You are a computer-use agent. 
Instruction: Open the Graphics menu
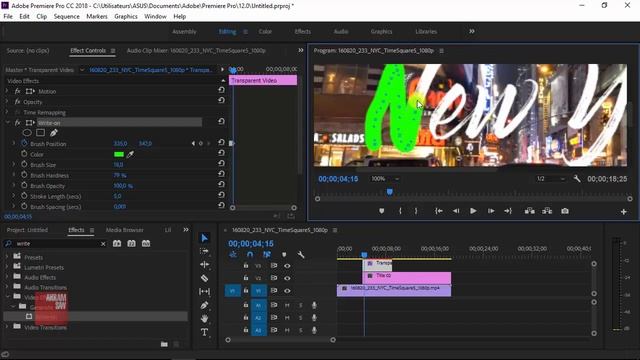[126, 16]
